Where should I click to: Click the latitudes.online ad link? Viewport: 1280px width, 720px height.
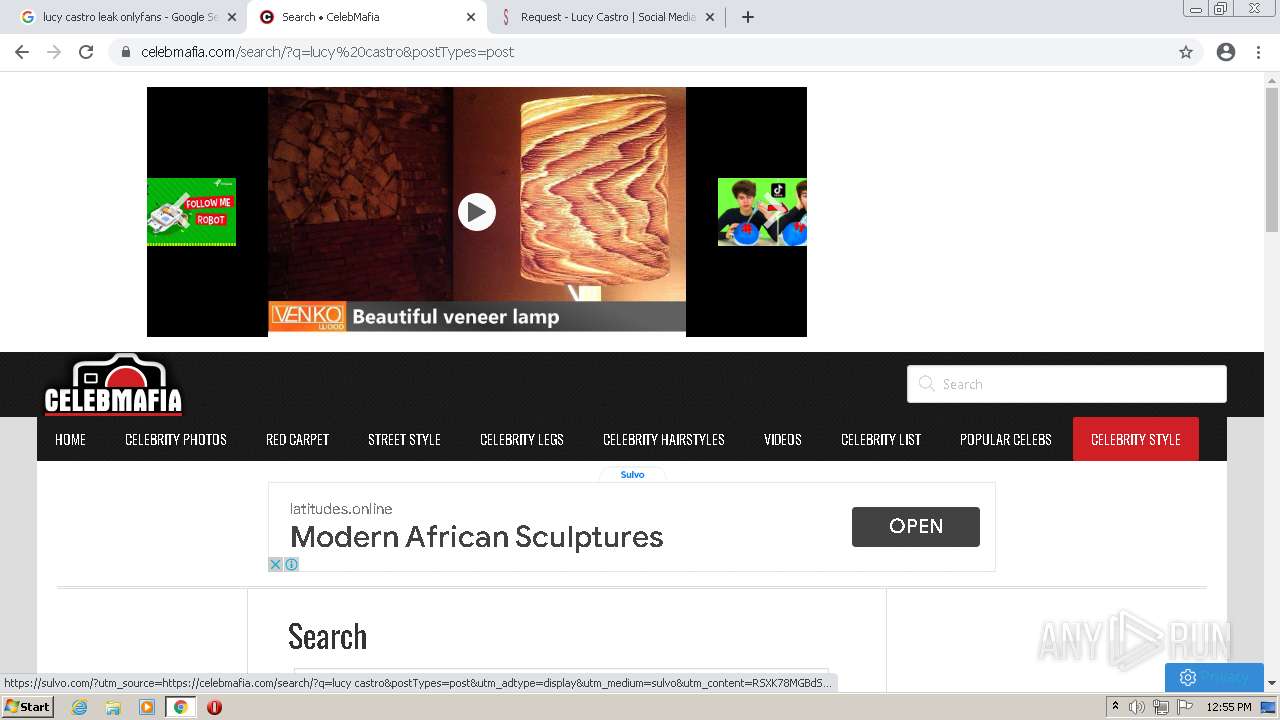(x=341, y=509)
